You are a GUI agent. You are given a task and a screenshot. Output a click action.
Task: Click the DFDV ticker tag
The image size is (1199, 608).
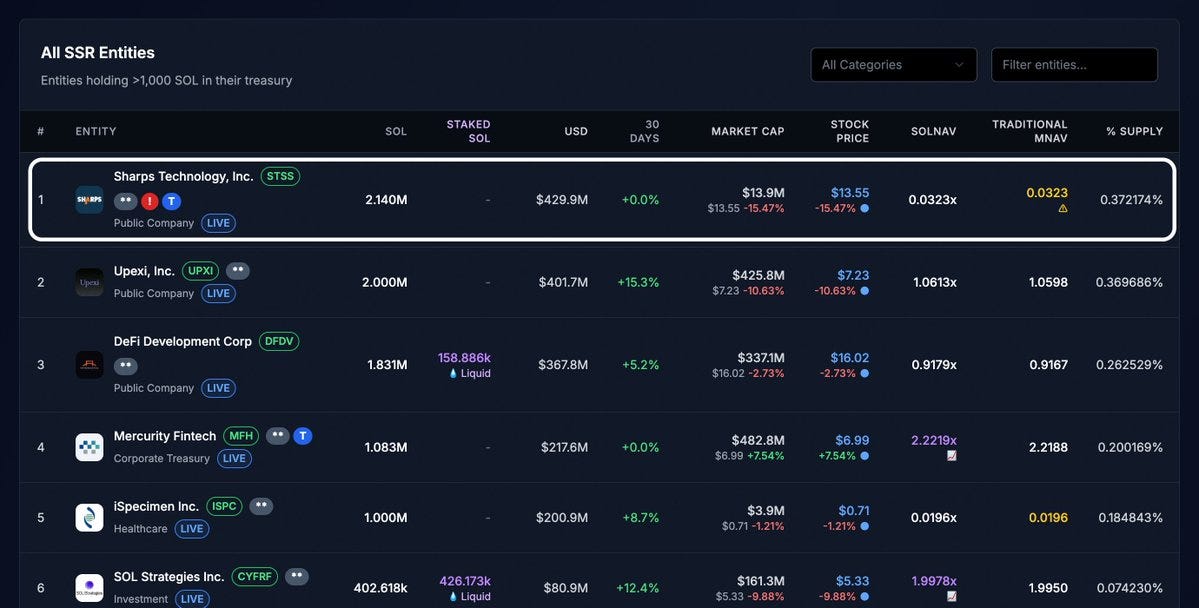pyautogui.click(x=279, y=341)
